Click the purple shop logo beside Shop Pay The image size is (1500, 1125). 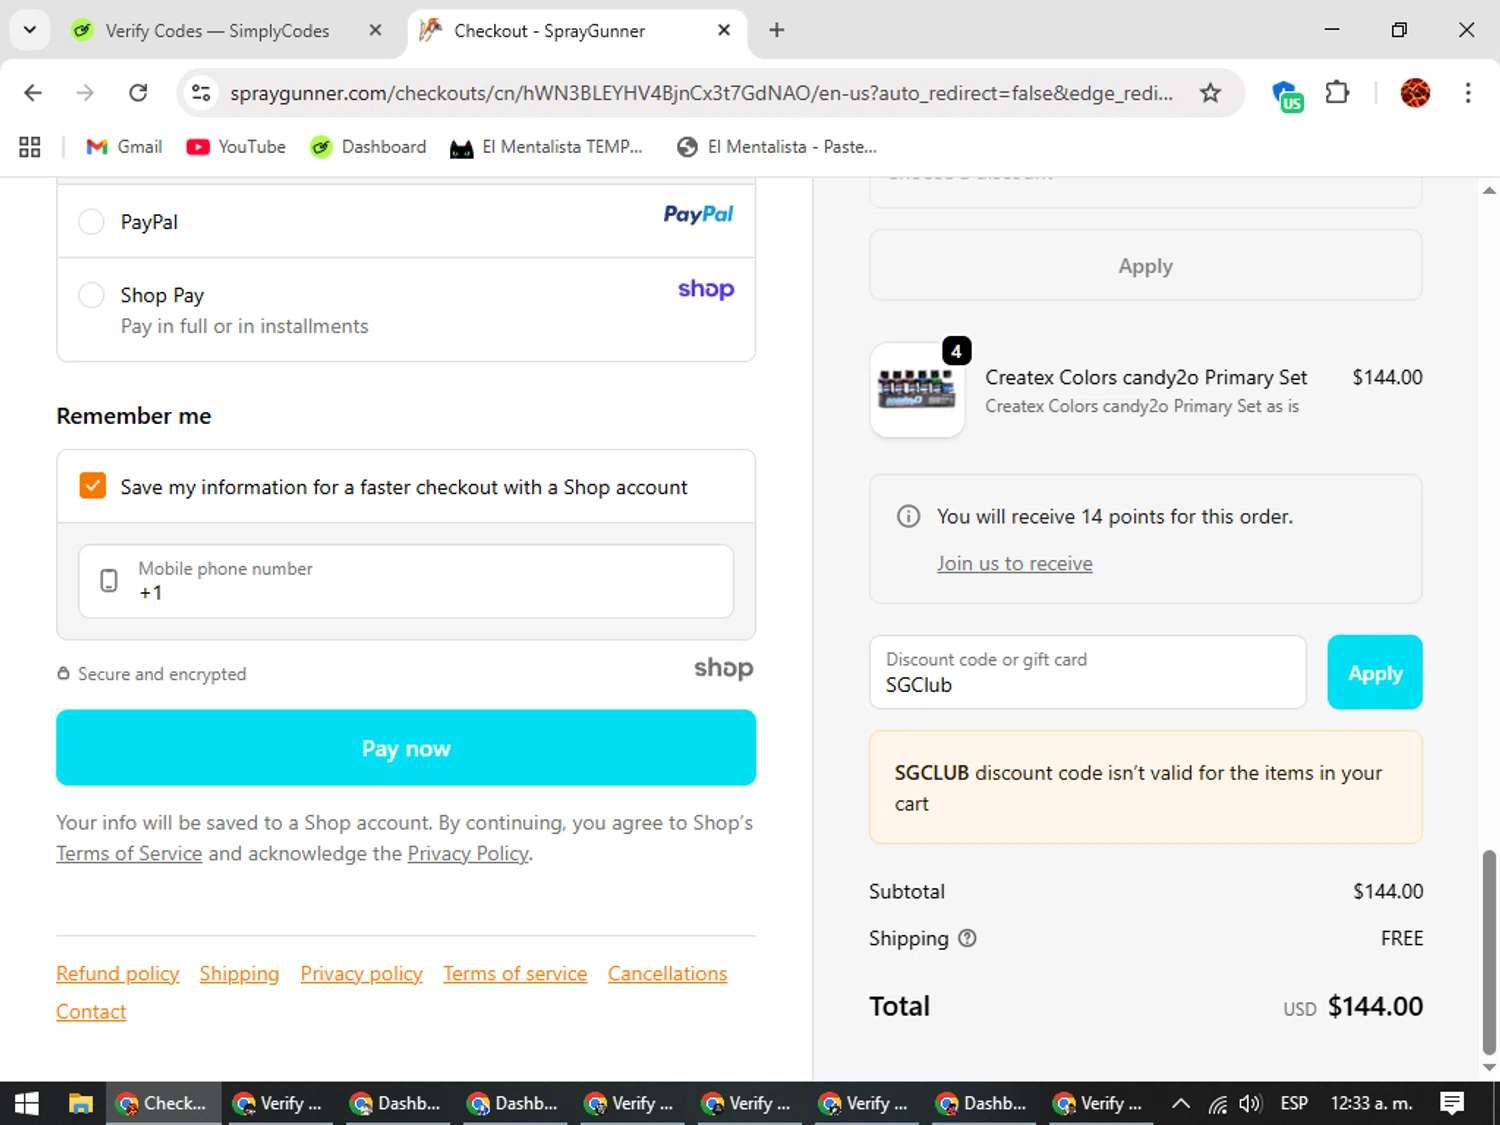click(706, 289)
